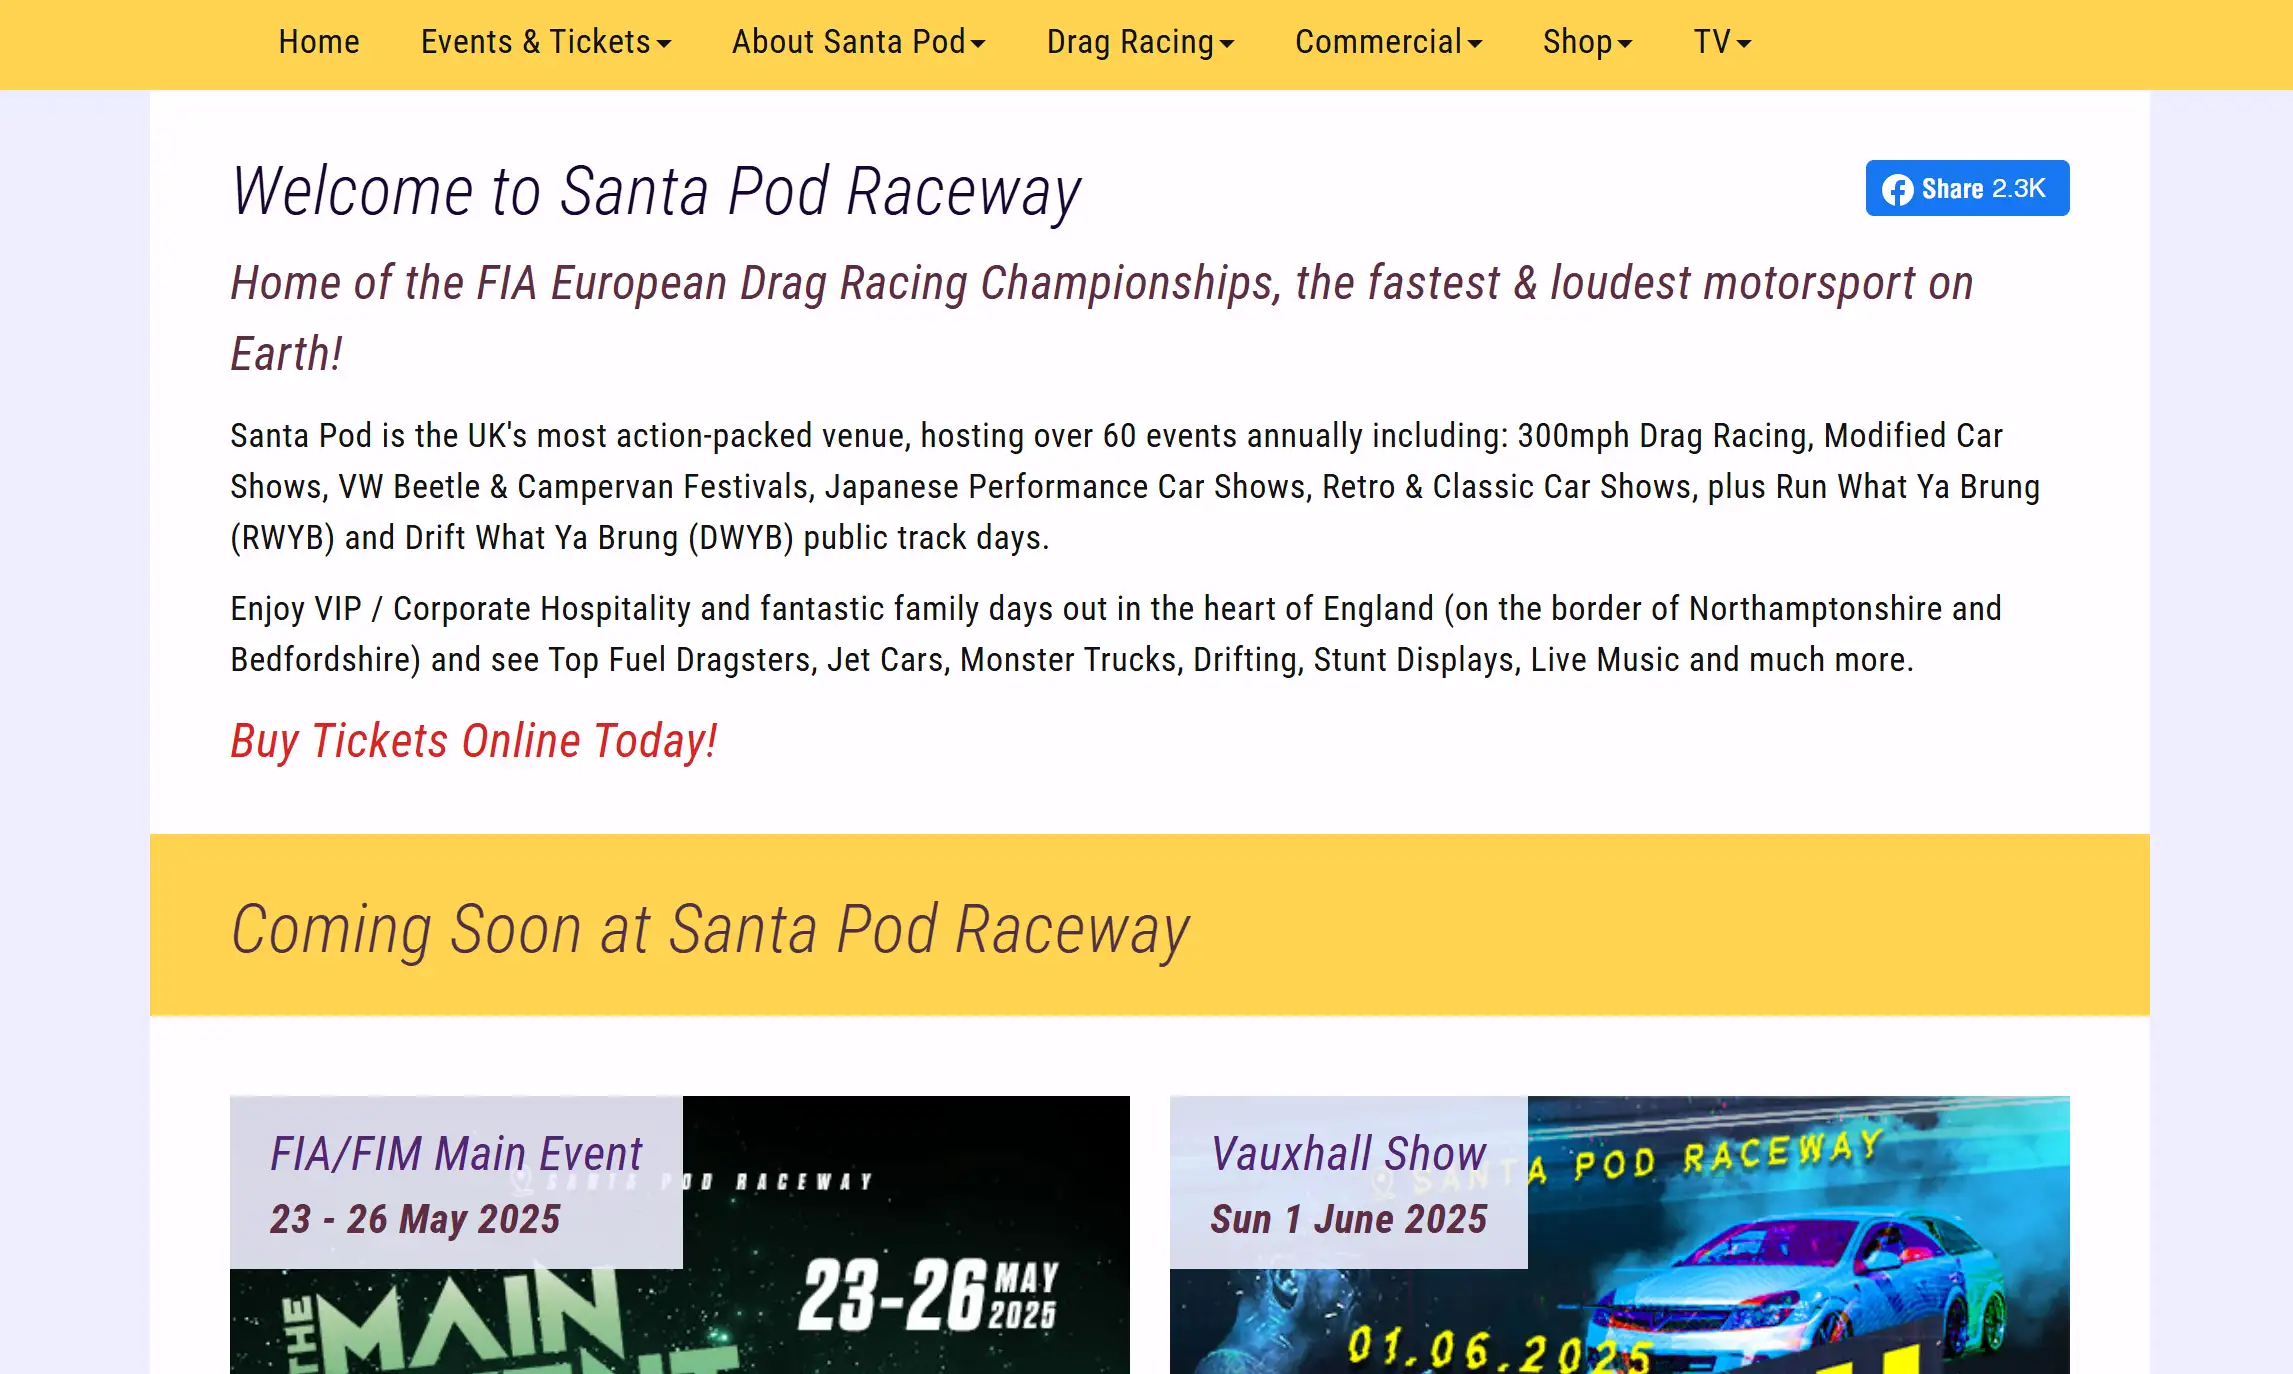Image resolution: width=2293 pixels, height=1374 pixels.
Task: Open the Drag Racing dropdown
Action: (1140, 42)
